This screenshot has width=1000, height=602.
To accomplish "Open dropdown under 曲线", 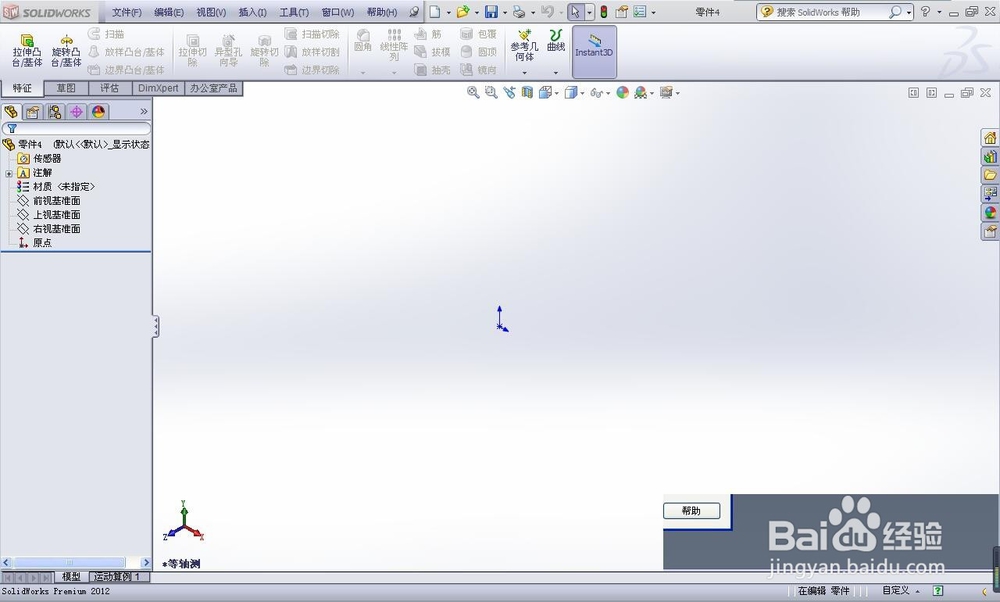I will tap(555, 72).
